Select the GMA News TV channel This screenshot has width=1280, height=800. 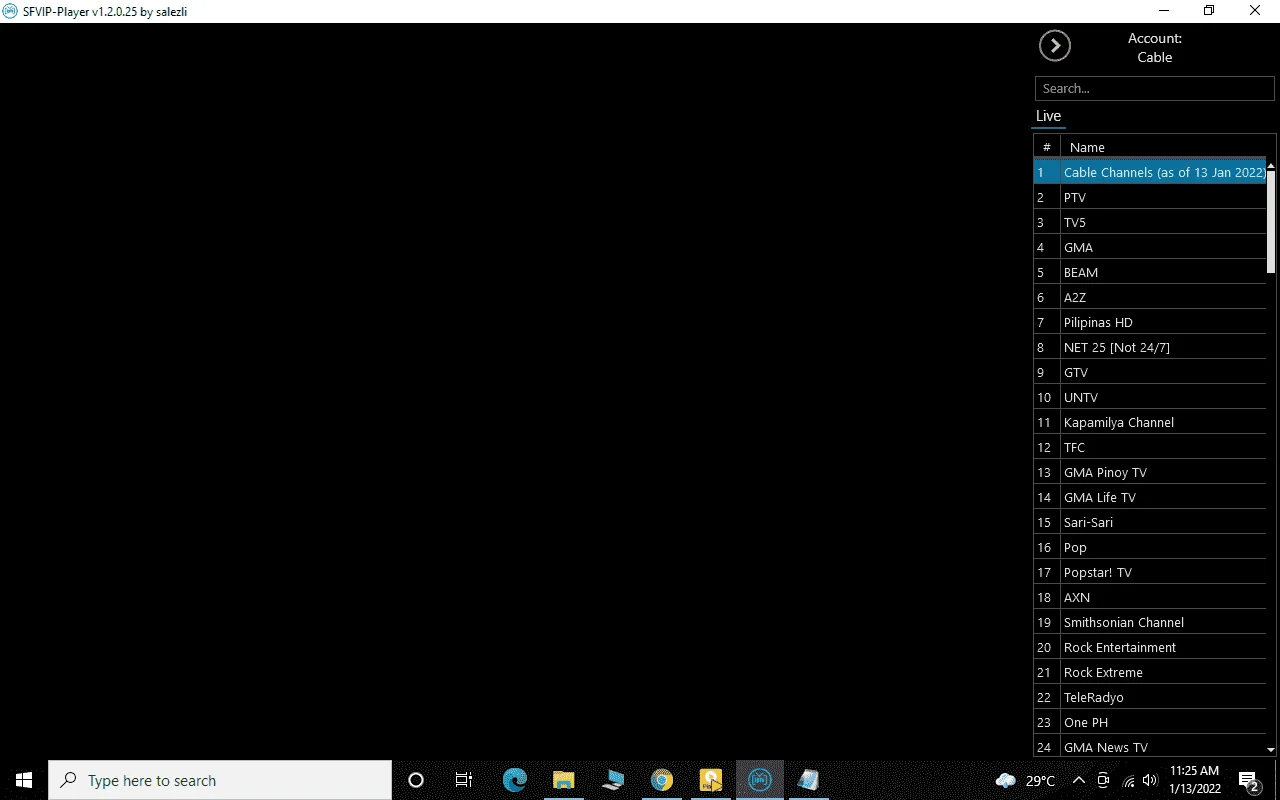1150,747
